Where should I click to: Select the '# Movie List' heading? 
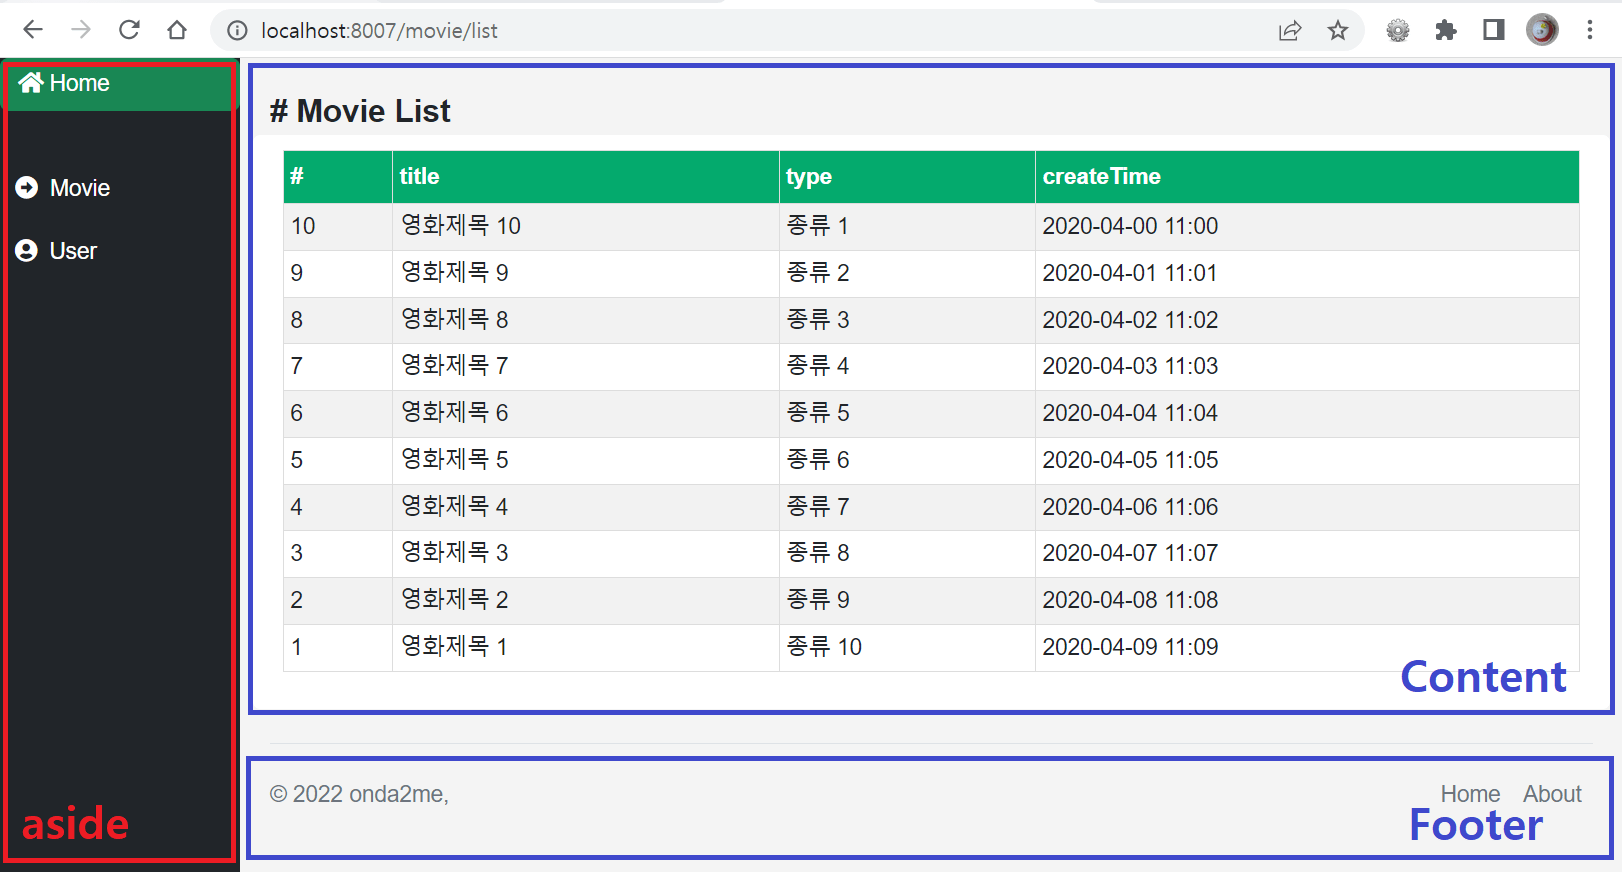coord(360,111)
